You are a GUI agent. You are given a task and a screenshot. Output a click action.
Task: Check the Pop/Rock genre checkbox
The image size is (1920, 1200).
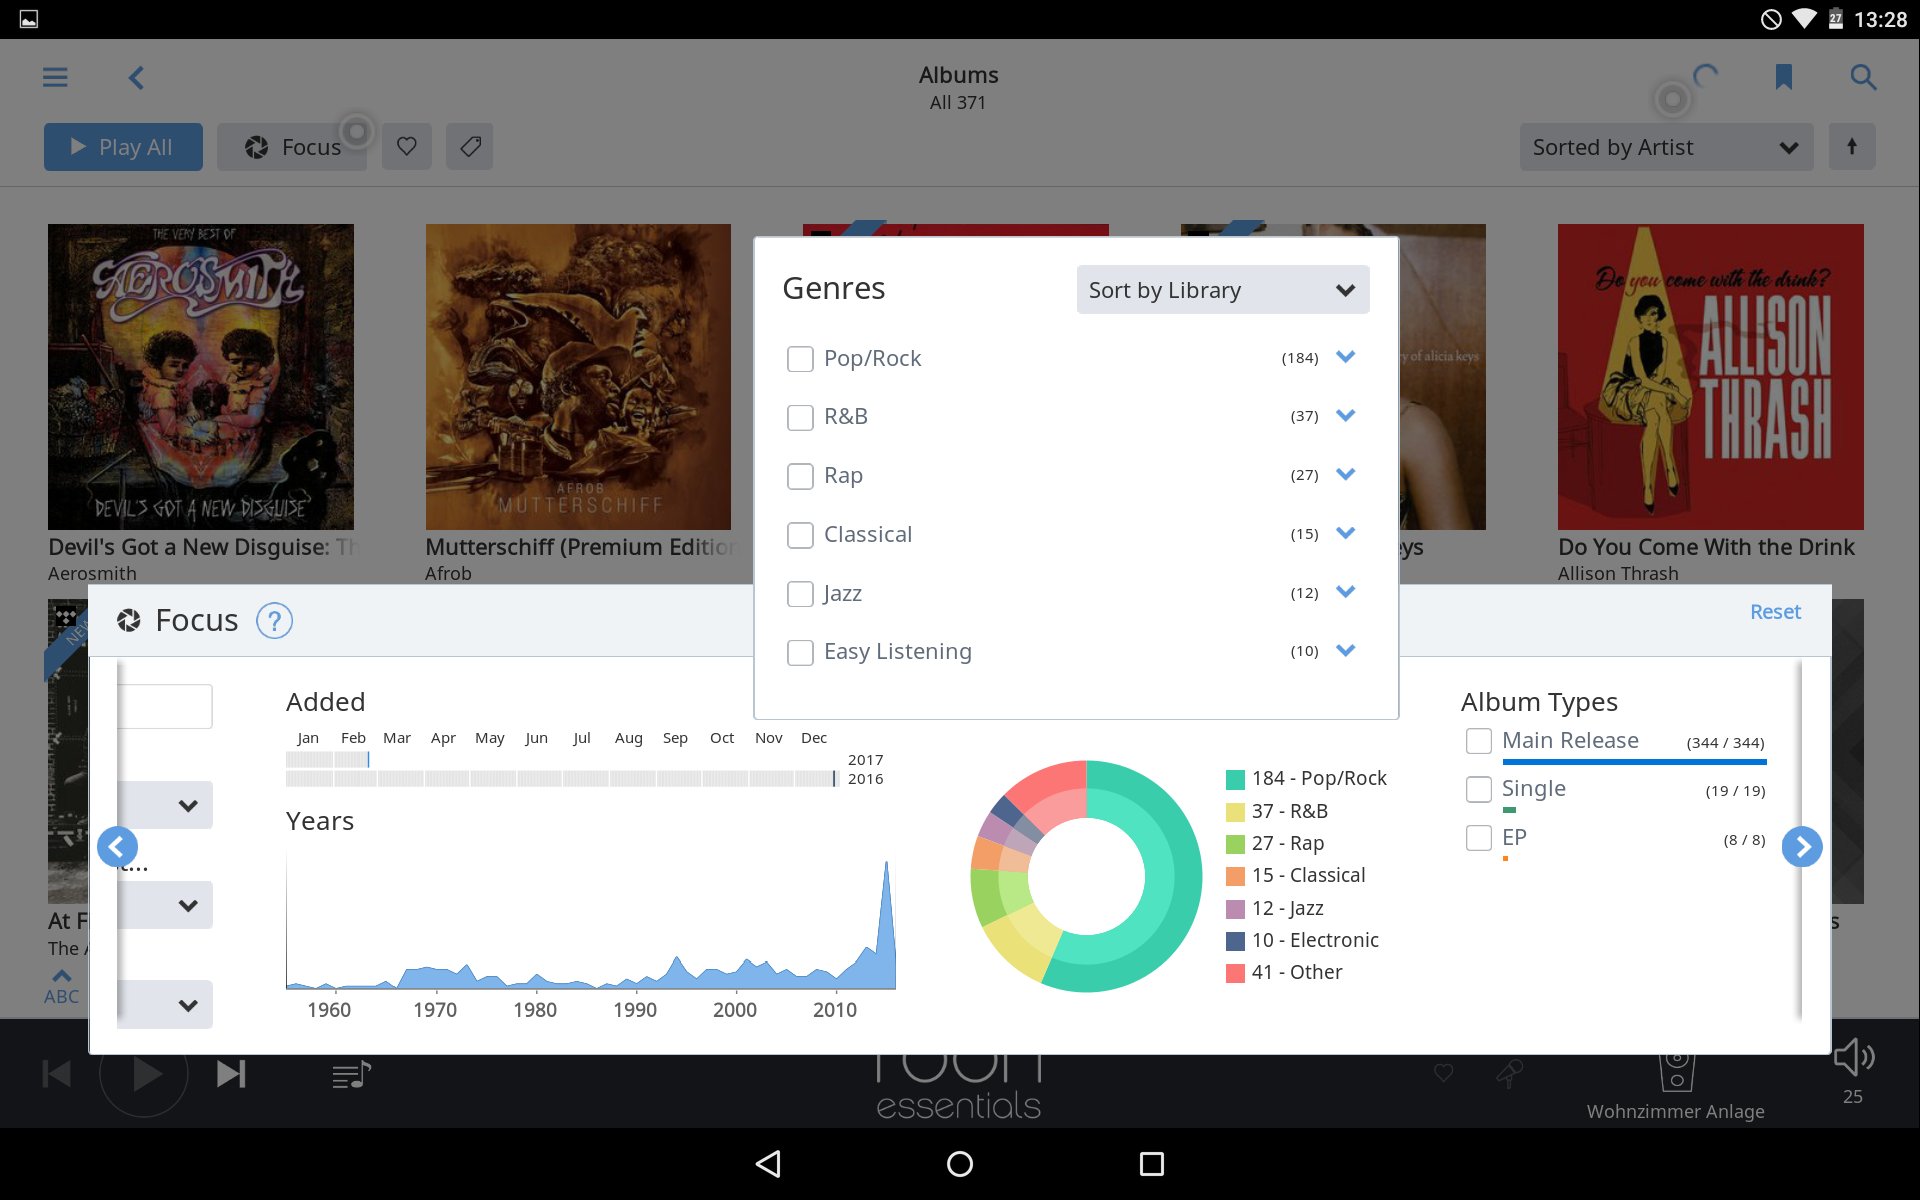[800, 359]
